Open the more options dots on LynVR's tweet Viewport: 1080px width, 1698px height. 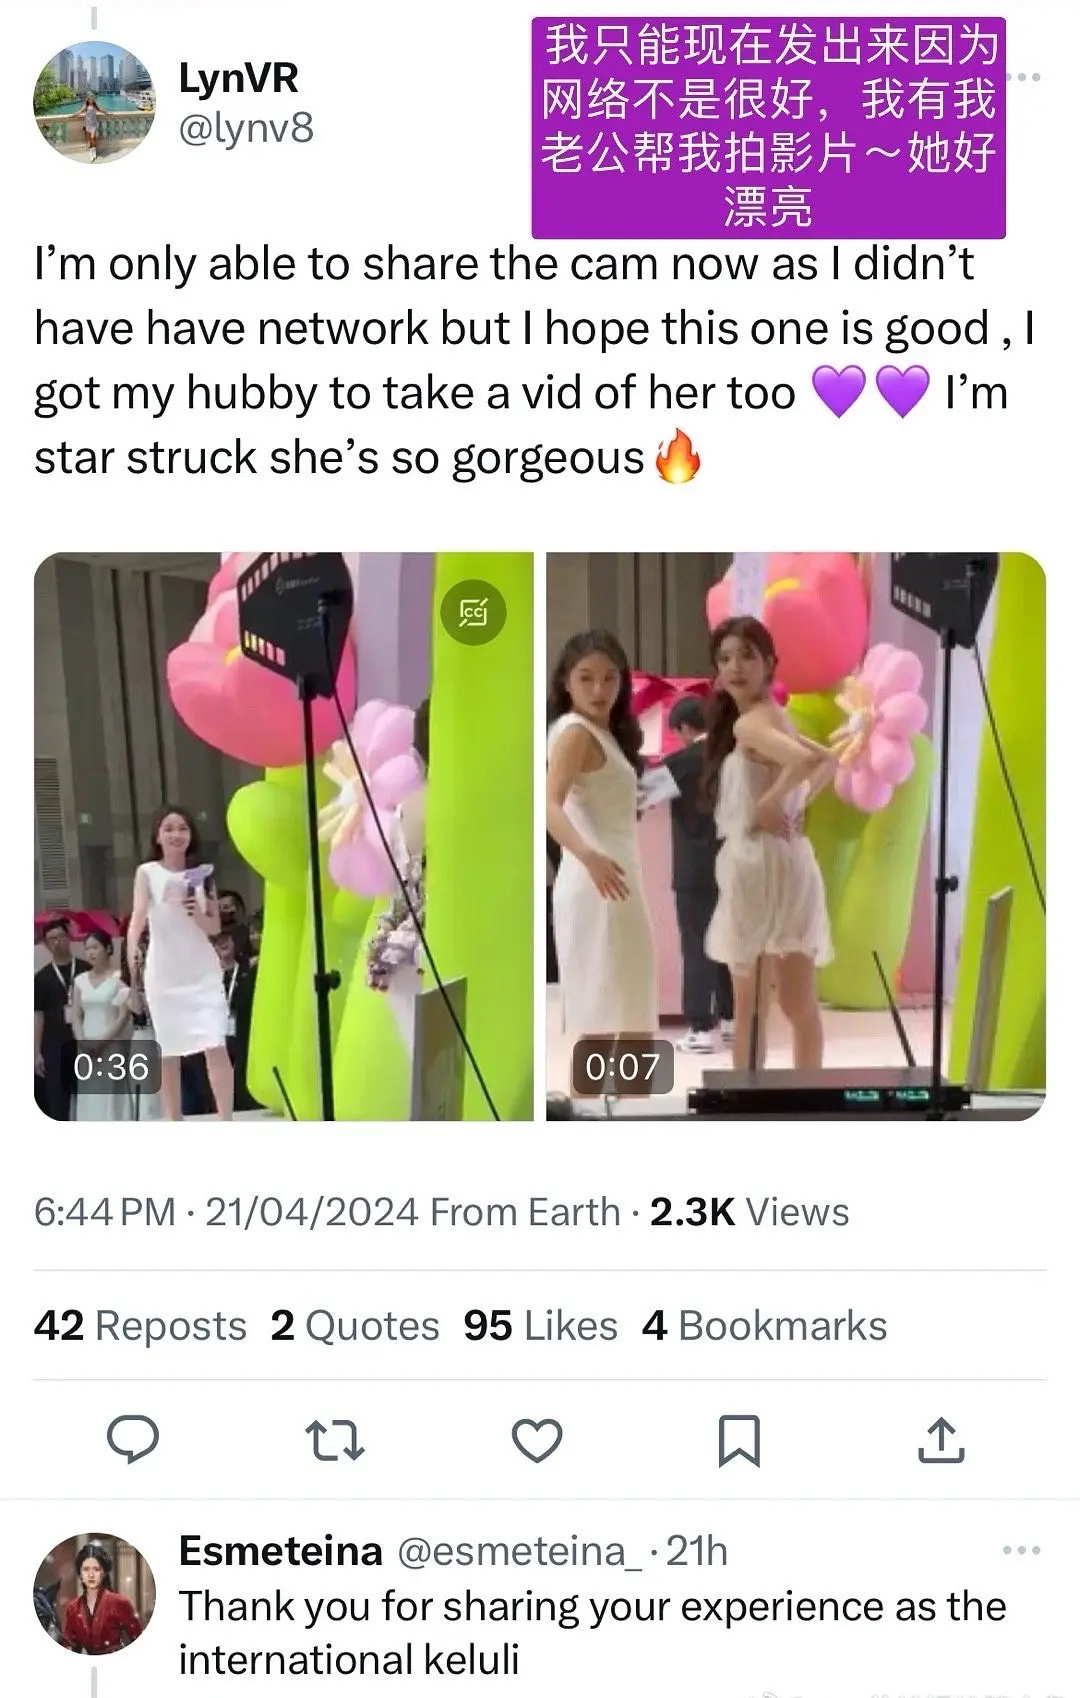[x=1025, y=77]
